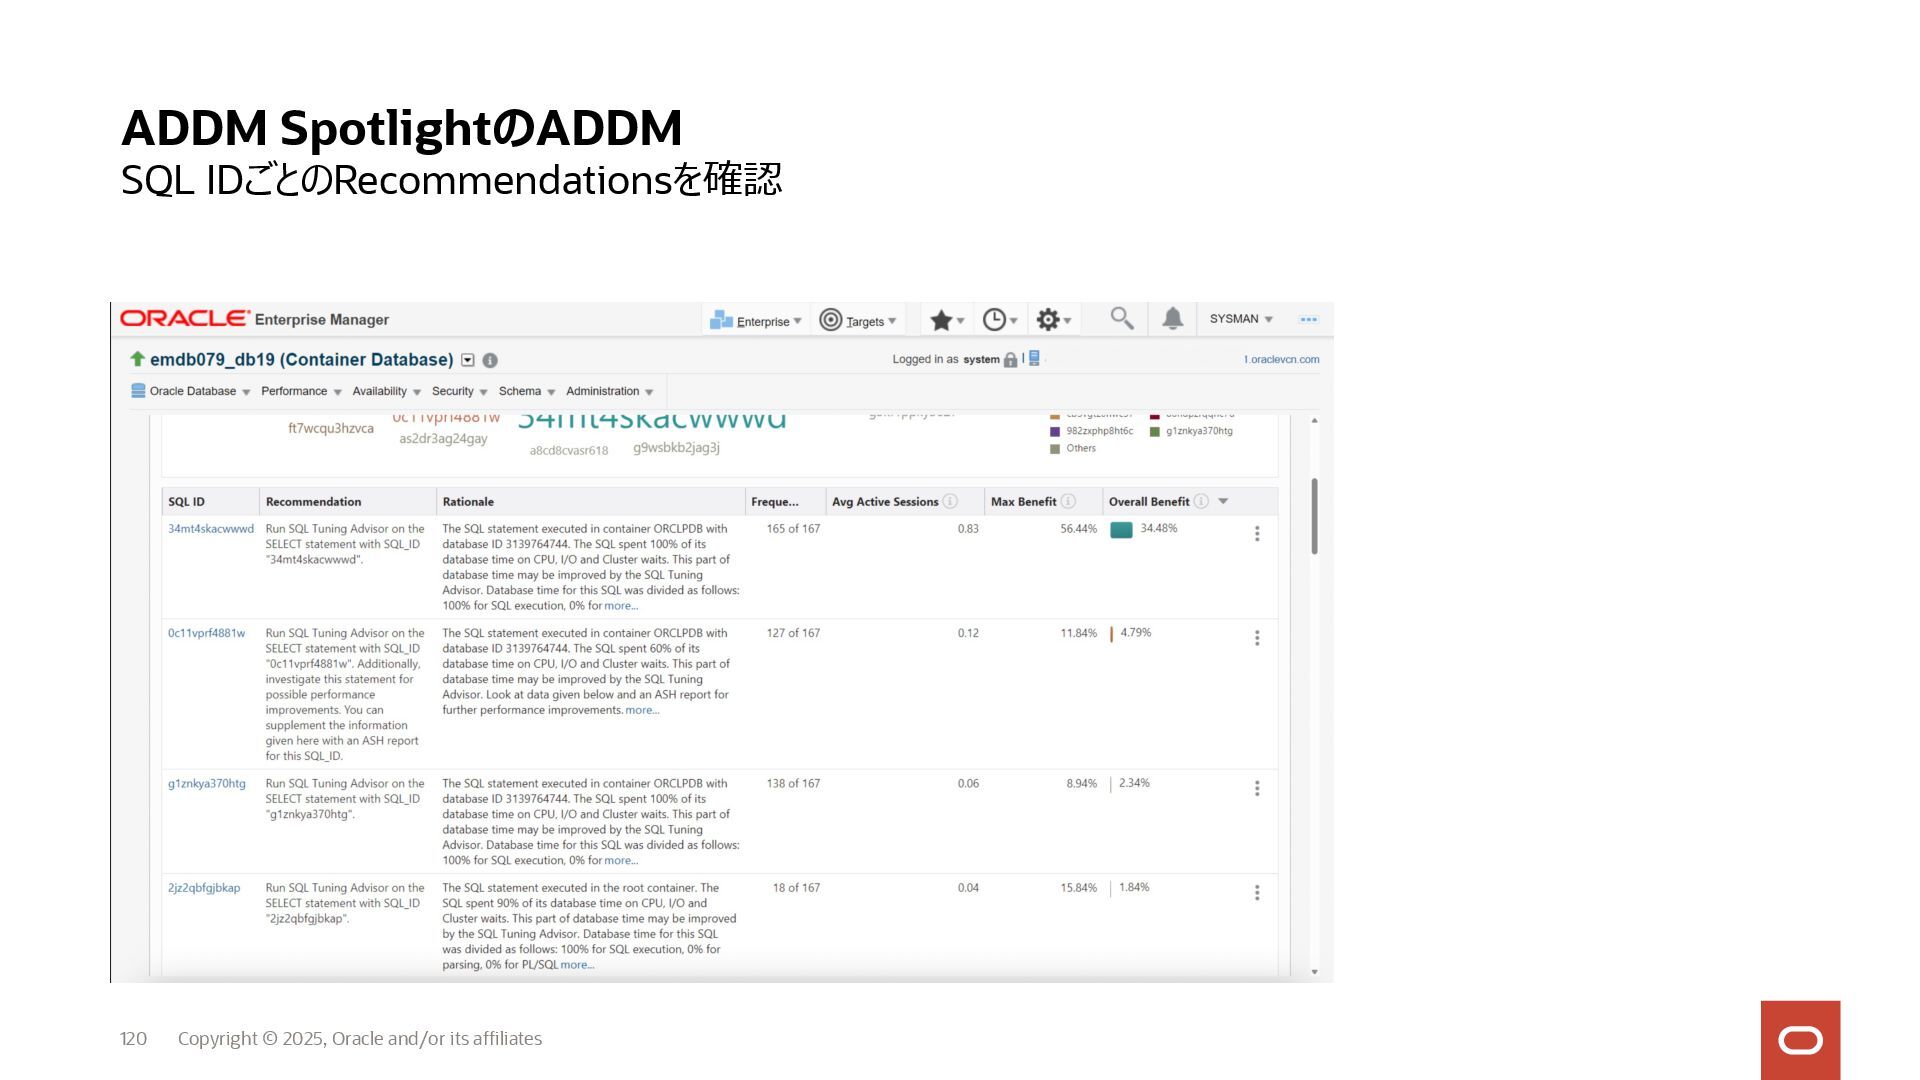Open row actions menu for g1znkya370htg
Viewport: 1920px width, 1080px height.
coord(1257,789)
